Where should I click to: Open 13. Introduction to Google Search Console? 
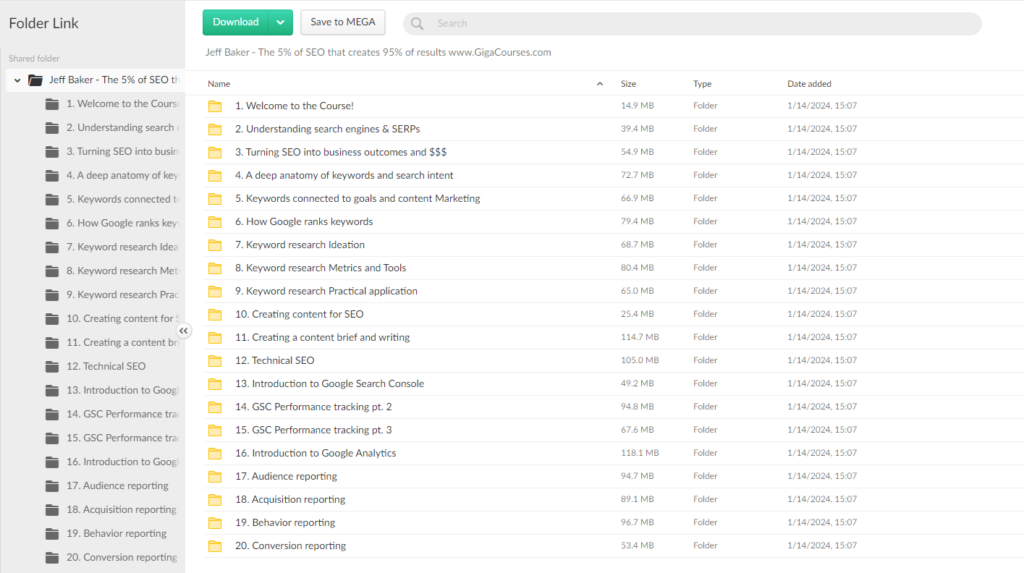tap(329, 384)
